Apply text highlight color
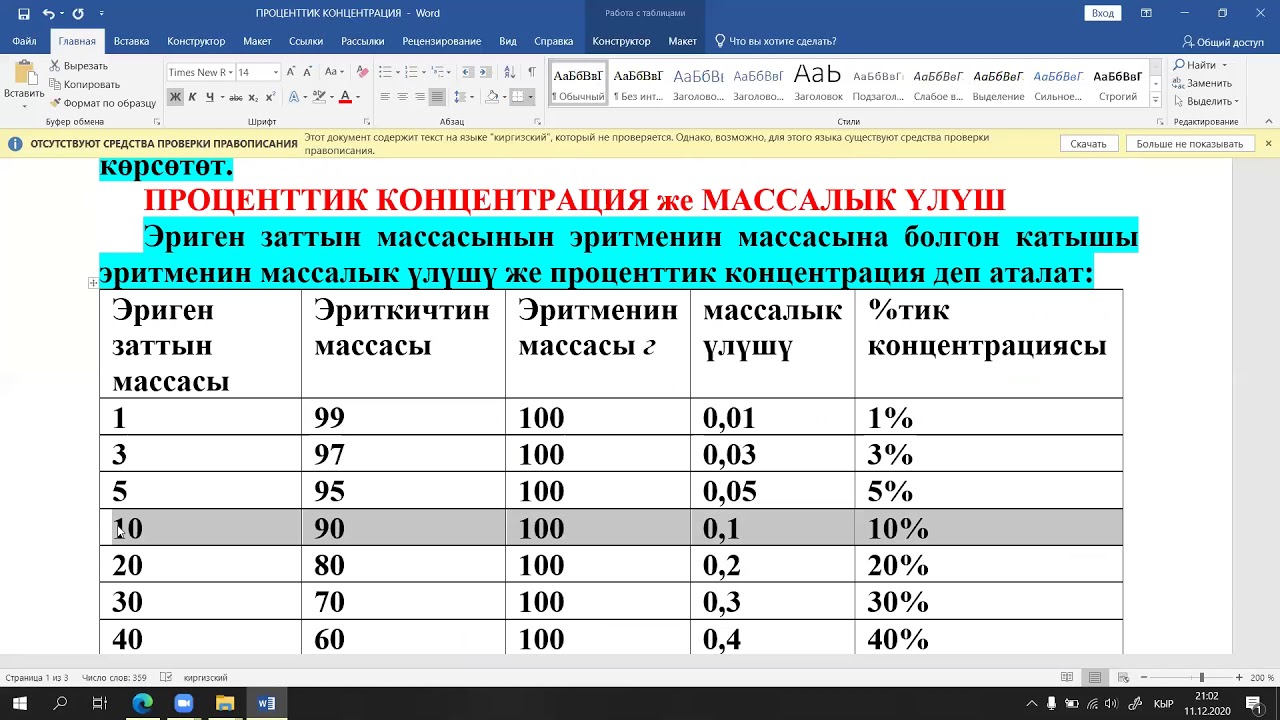1280x720 pixels. coord(320,97)
